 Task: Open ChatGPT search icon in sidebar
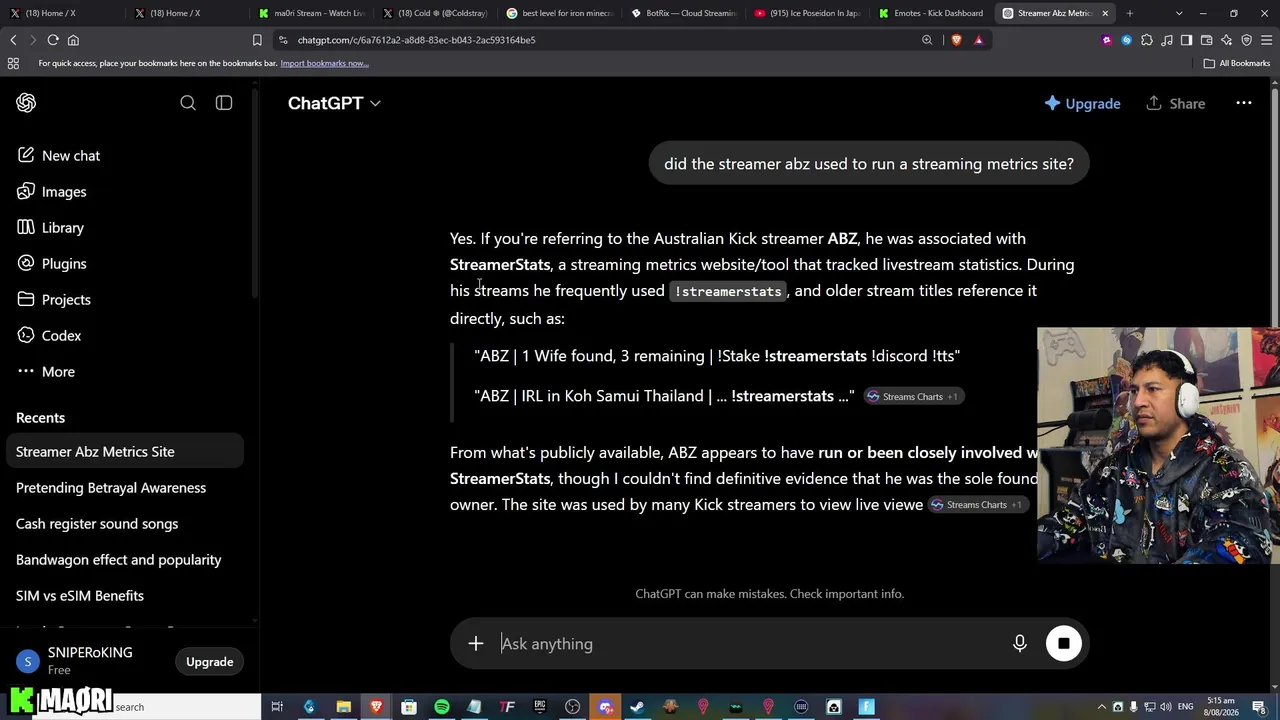point(188,103)
